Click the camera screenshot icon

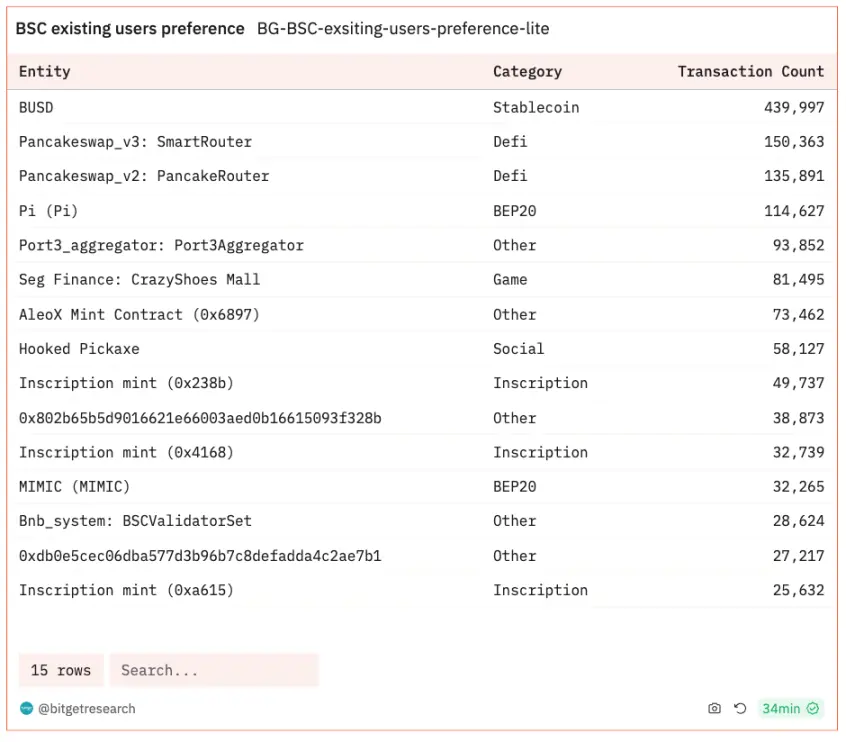point(714,709)
